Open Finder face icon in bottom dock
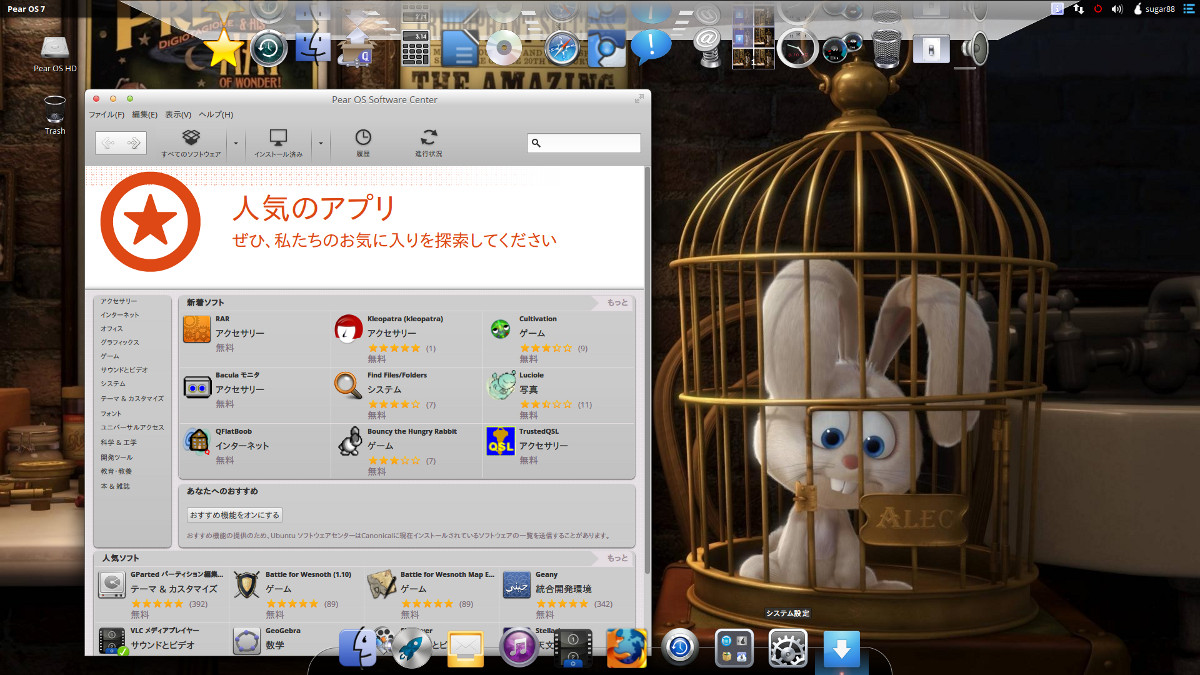The height and width of the screenshot is (675, 1200). pos(358,648)
